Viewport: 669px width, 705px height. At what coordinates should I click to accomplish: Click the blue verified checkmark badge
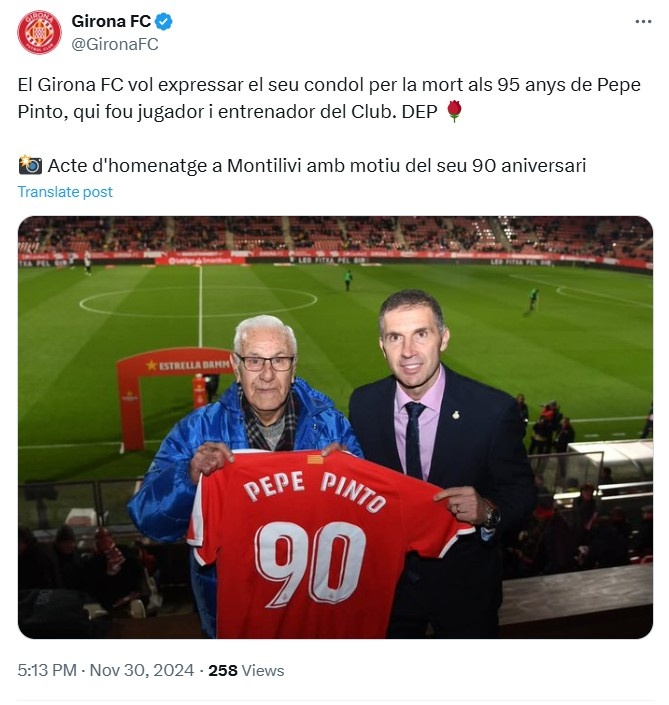[x=164, y=21]
